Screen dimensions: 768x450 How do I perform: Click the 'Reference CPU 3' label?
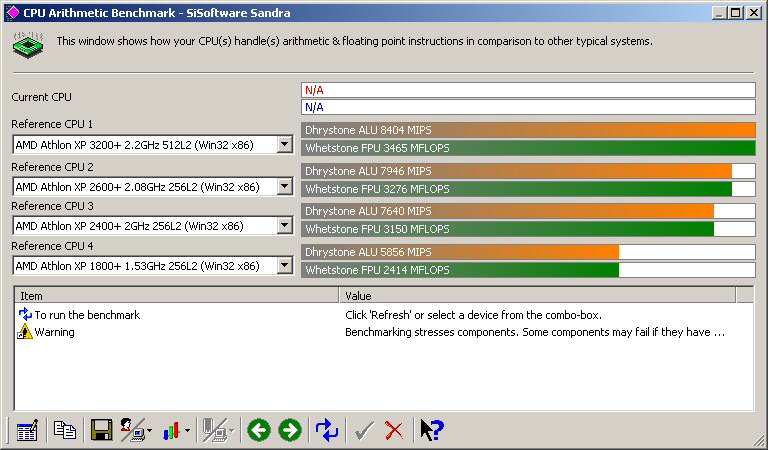pos(52,206)
